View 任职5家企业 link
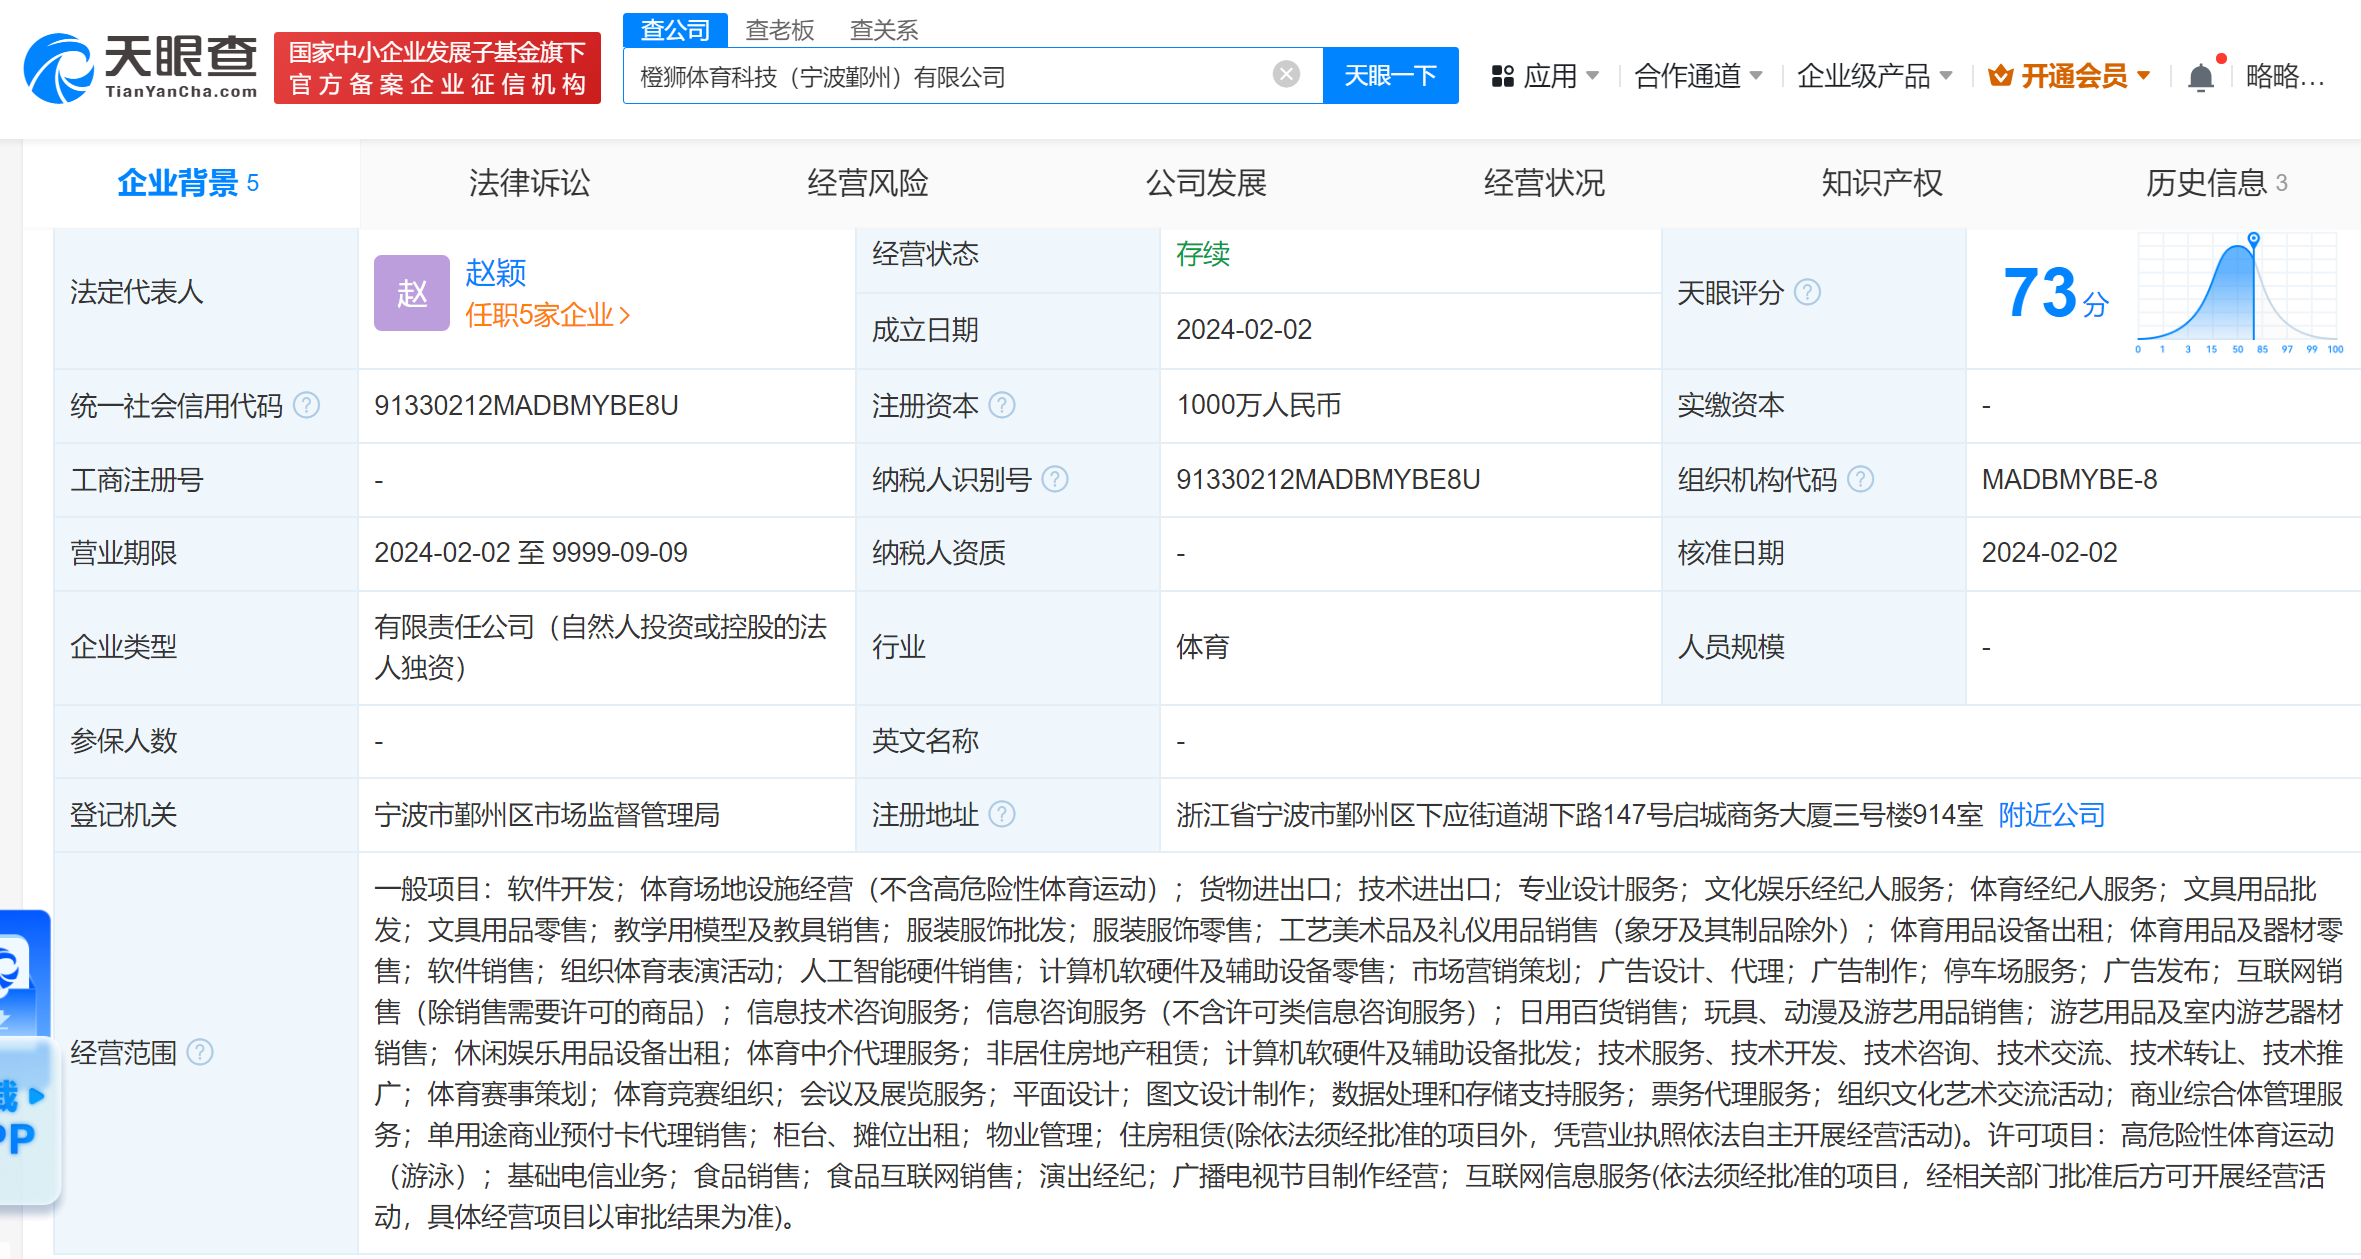The height and width of the screenshot is (1259, 2361). coord(547,315)
